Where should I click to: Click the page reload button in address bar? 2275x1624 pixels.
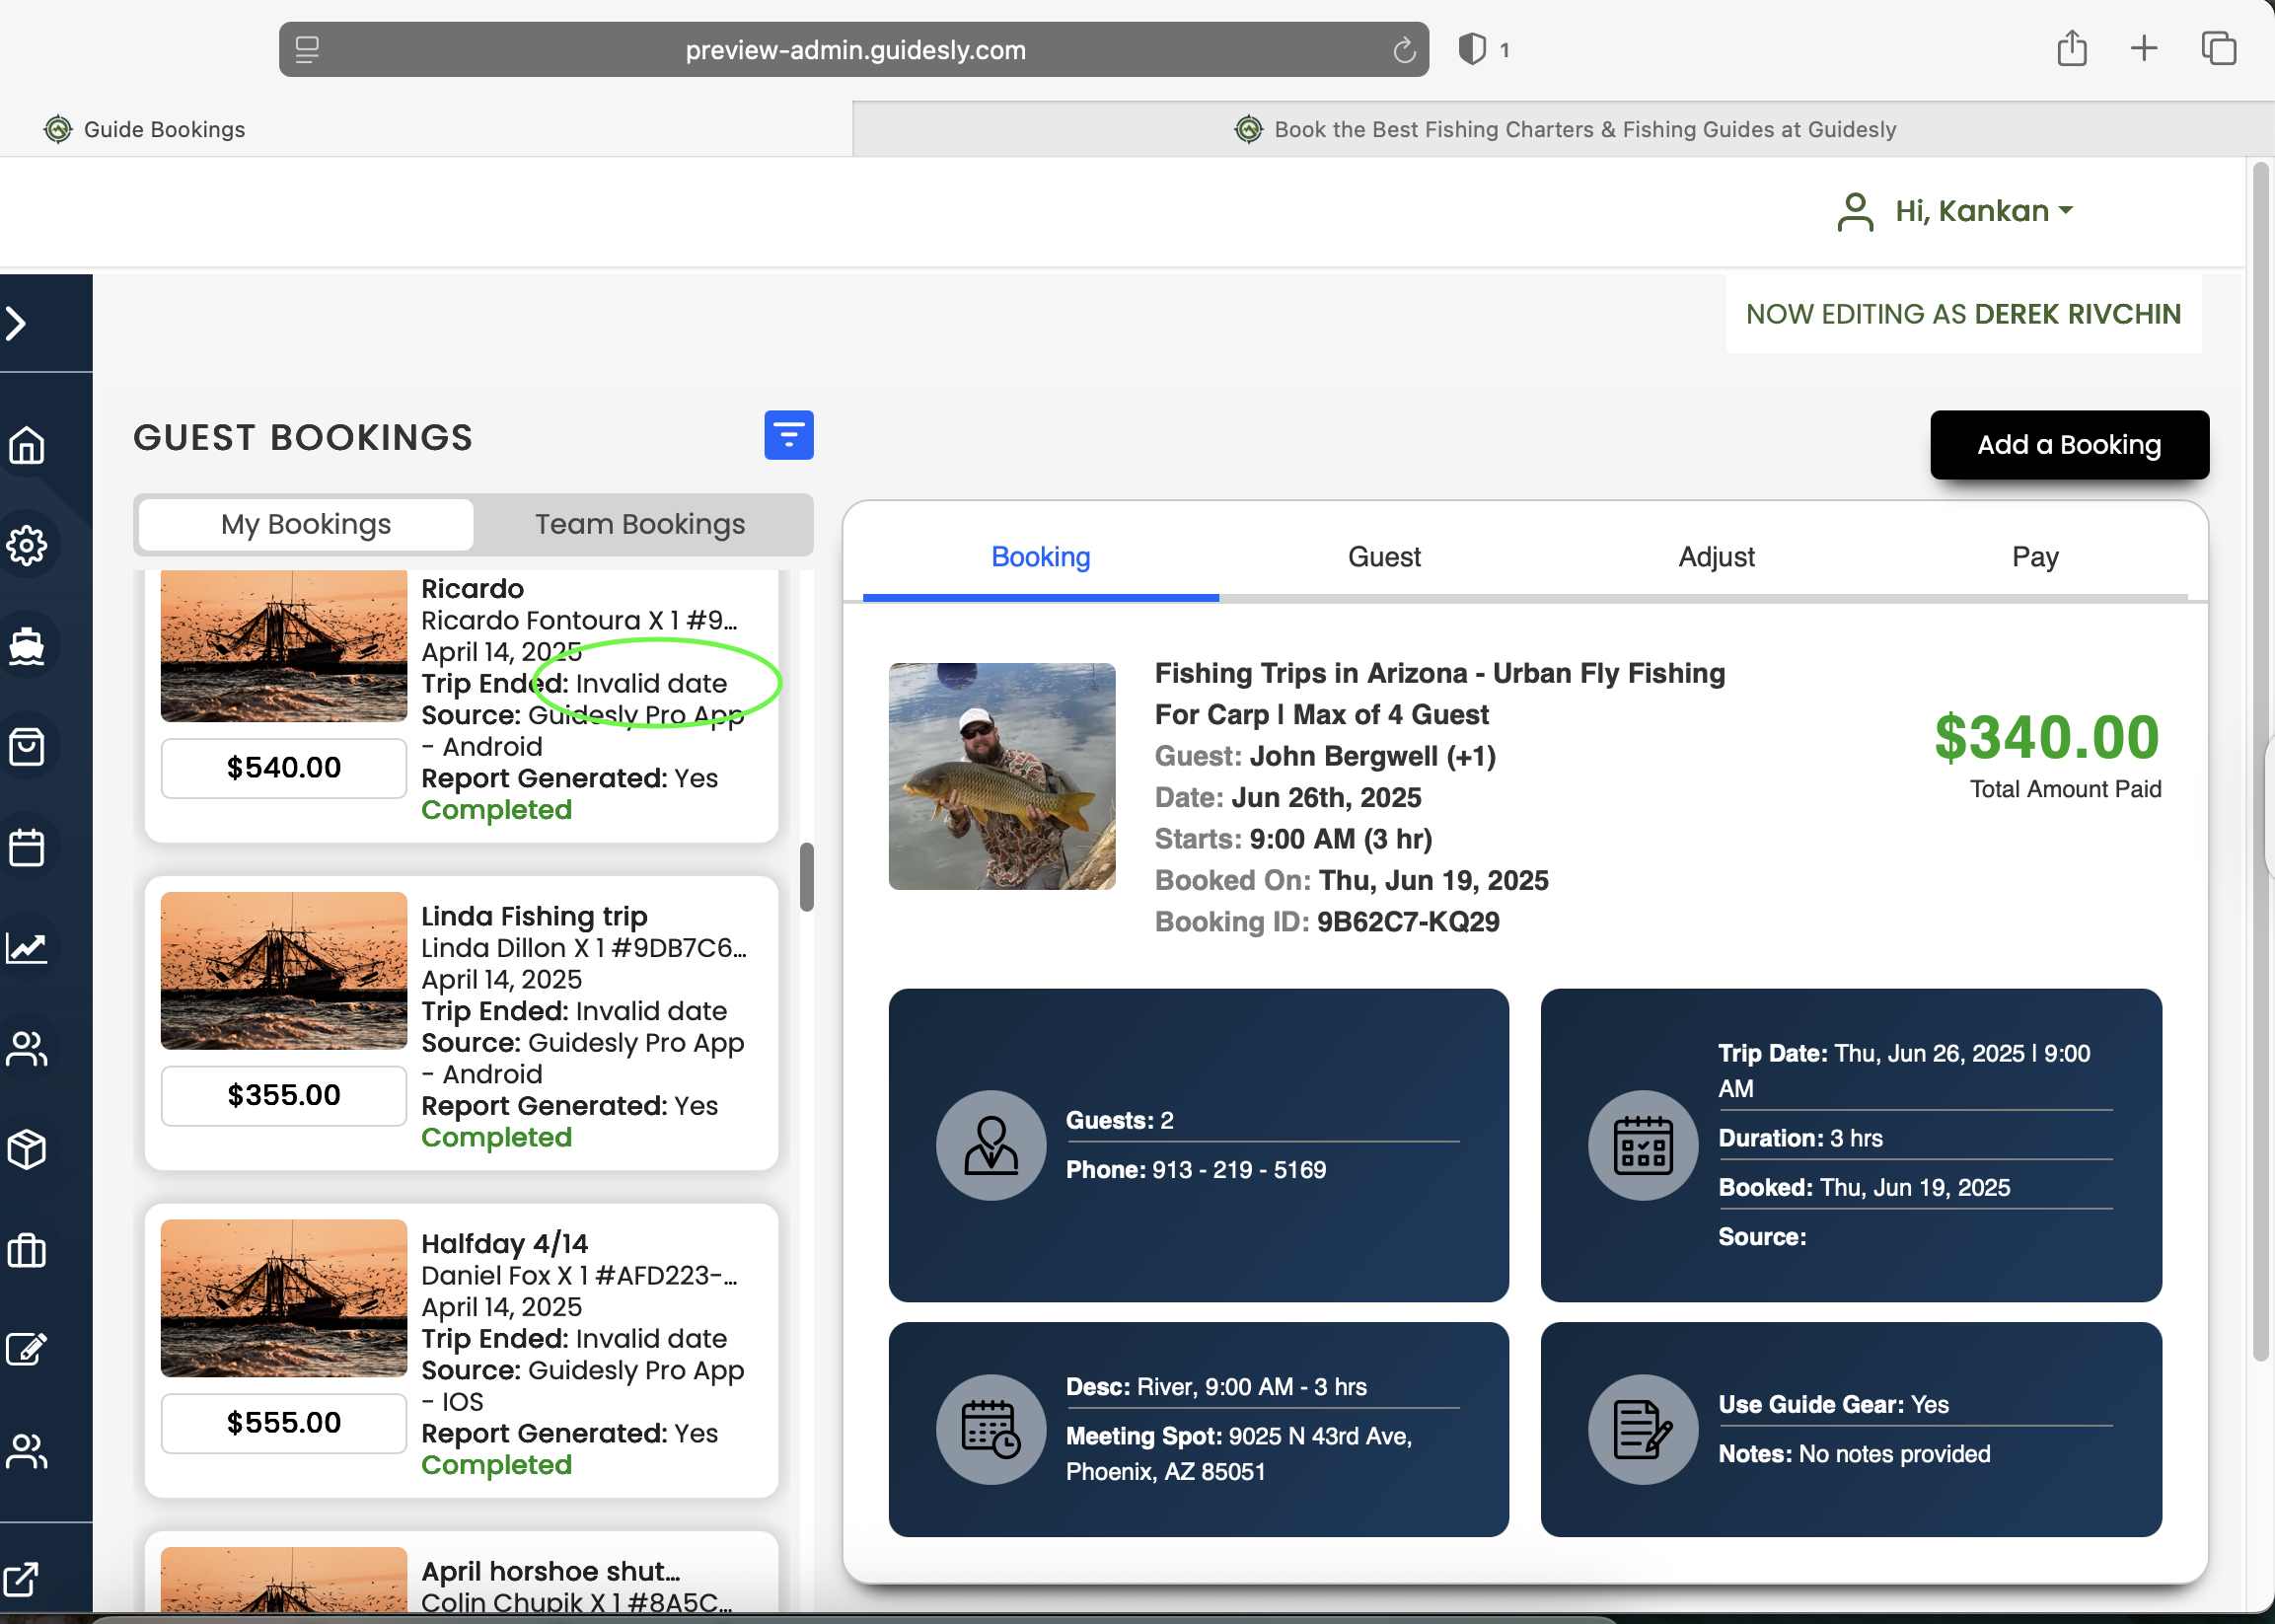[1403, 50]
